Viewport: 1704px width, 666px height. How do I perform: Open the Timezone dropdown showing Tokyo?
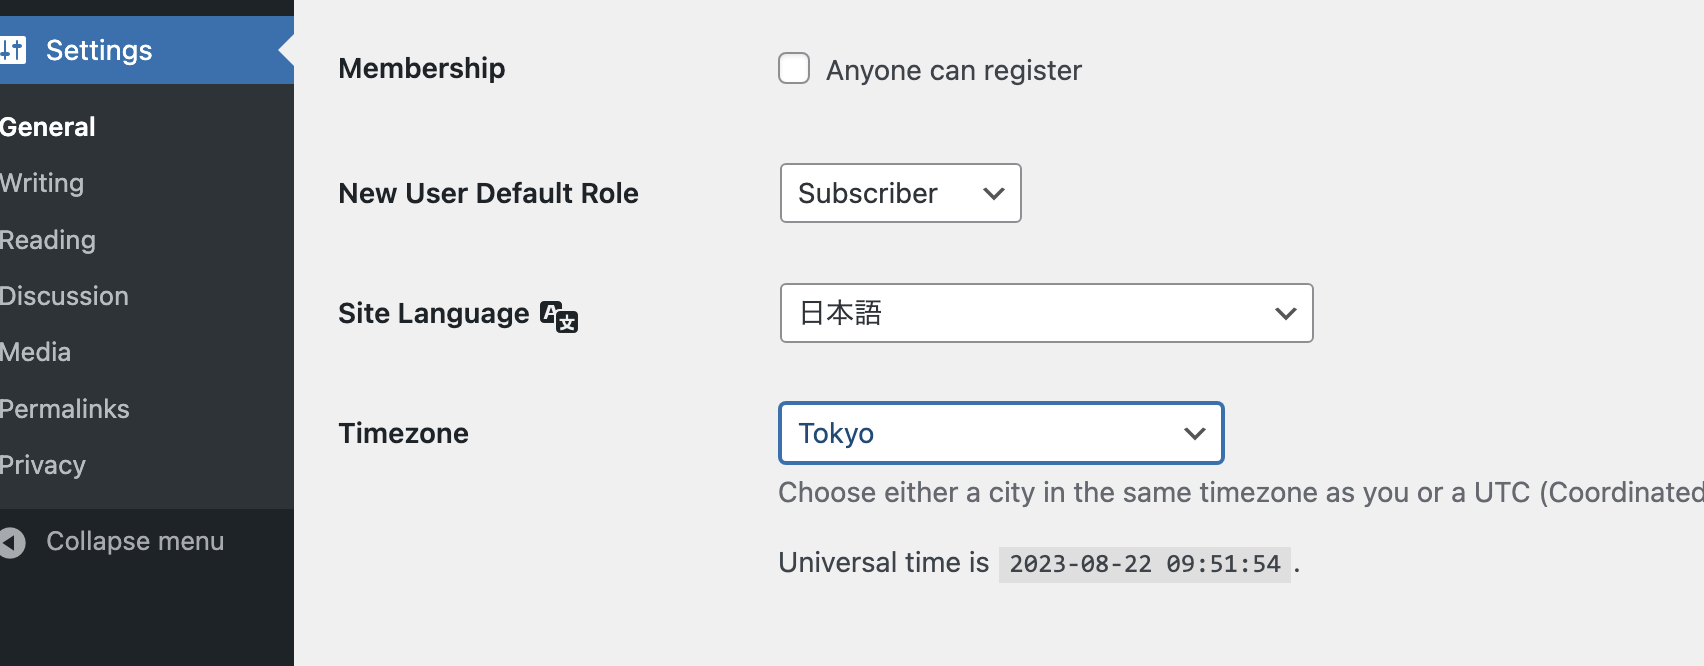click(x=1000, y=433)
